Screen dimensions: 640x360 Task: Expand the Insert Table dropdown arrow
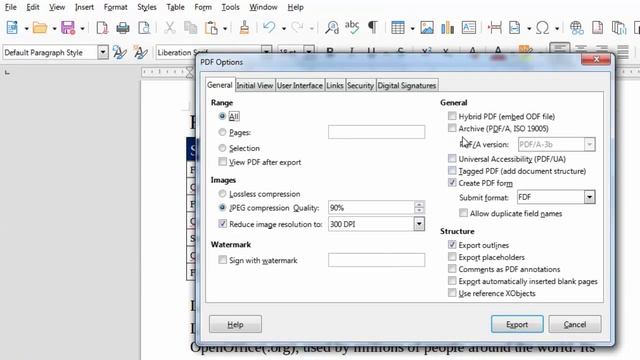click(x=412, y=28)
